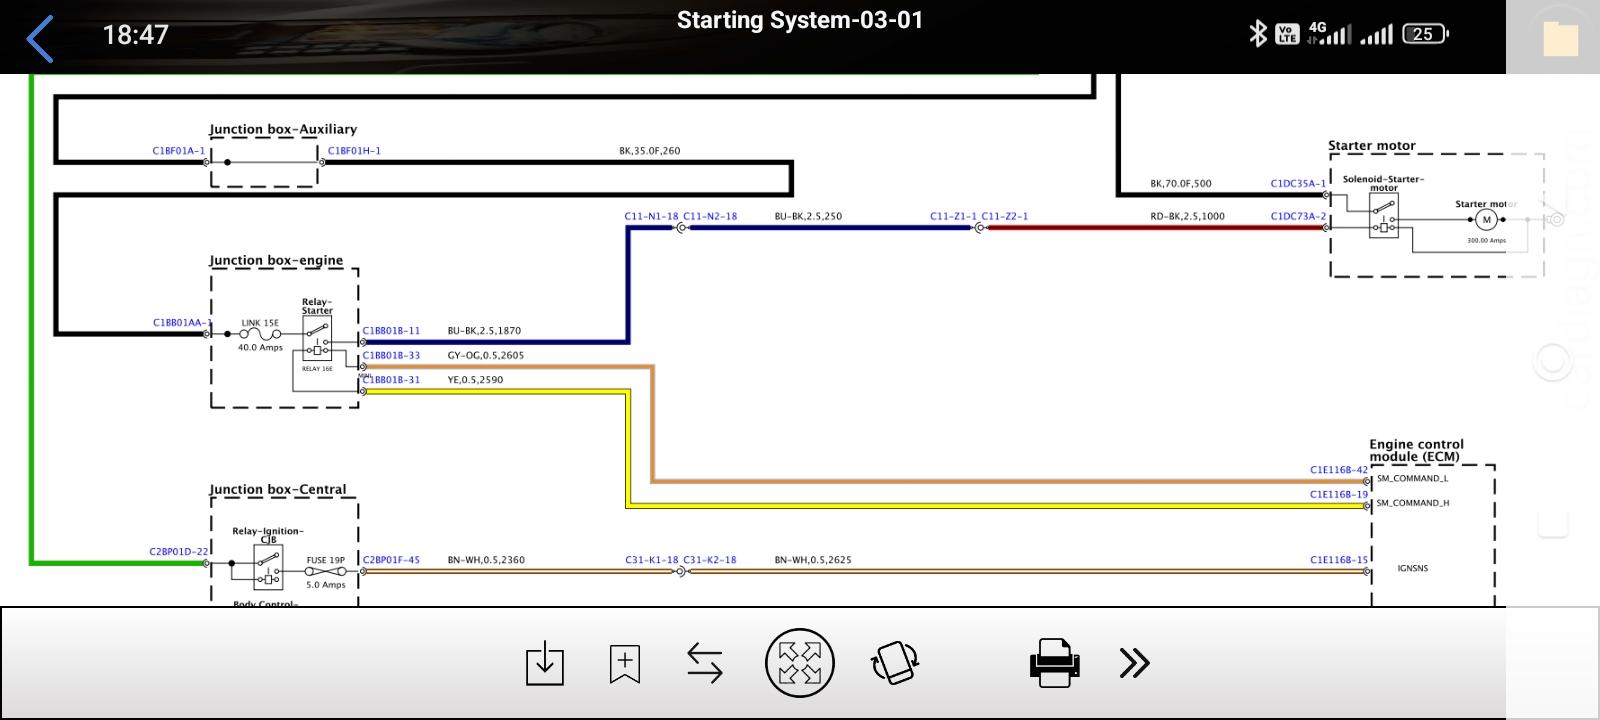Select the Junction box-Auxiliary label
1600x720 pixels.
coord(283,129)
